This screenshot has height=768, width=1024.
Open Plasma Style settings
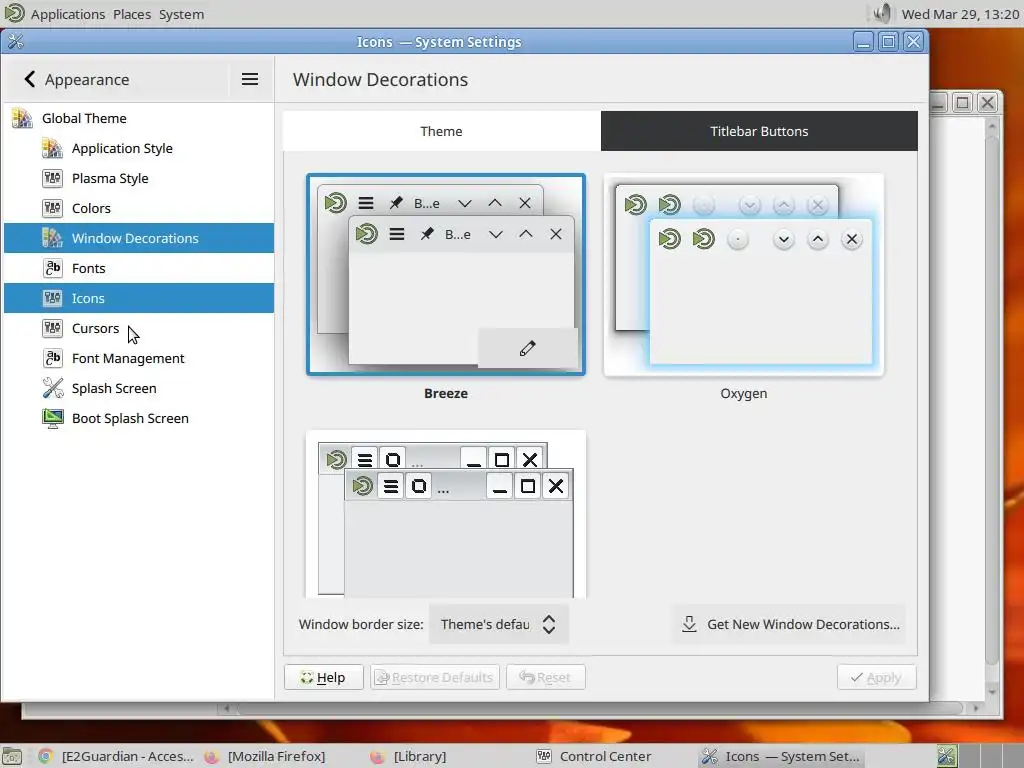138,178
